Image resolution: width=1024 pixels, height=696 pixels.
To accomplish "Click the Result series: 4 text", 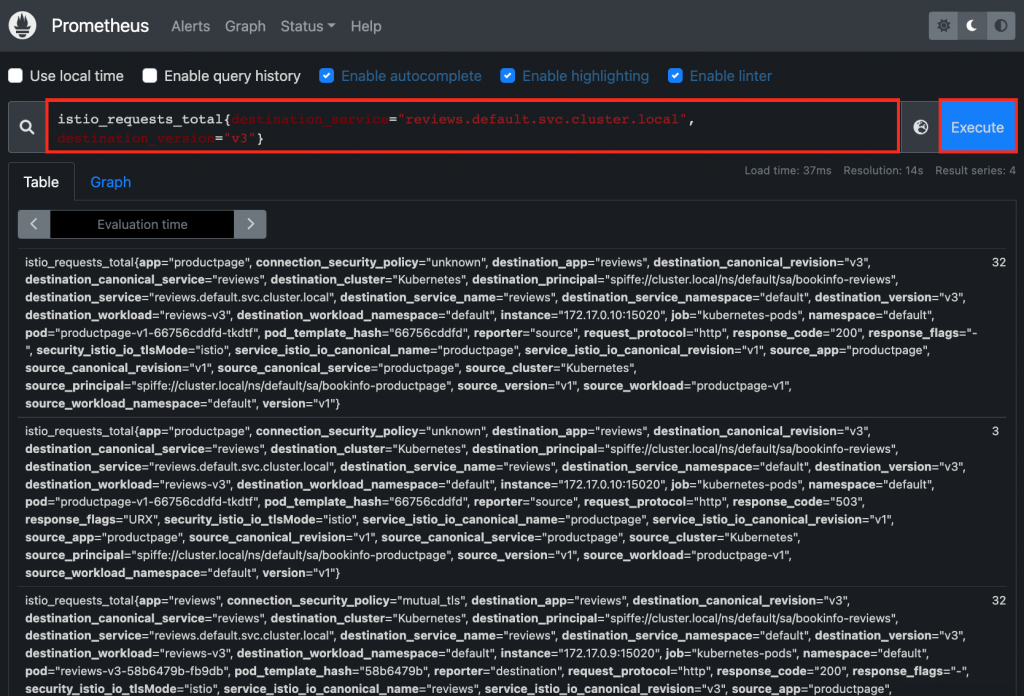I will coord(975,170).
